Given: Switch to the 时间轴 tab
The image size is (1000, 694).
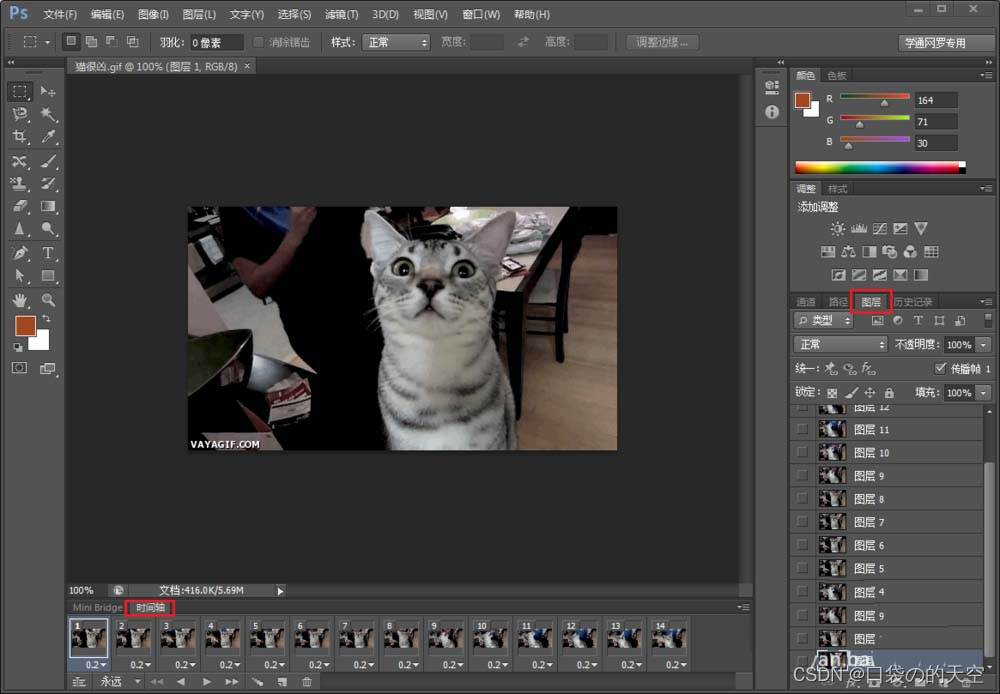Looking at the screenshot, I should 150,607.
